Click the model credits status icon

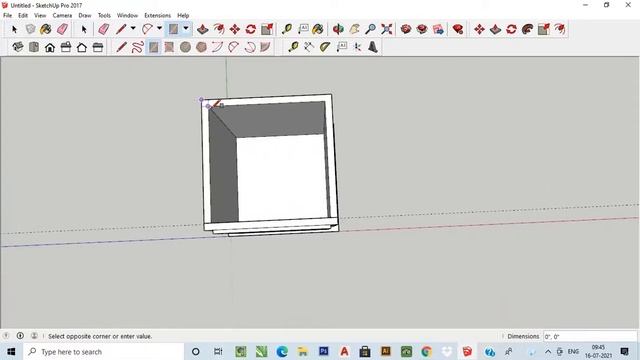coord(20,336)
